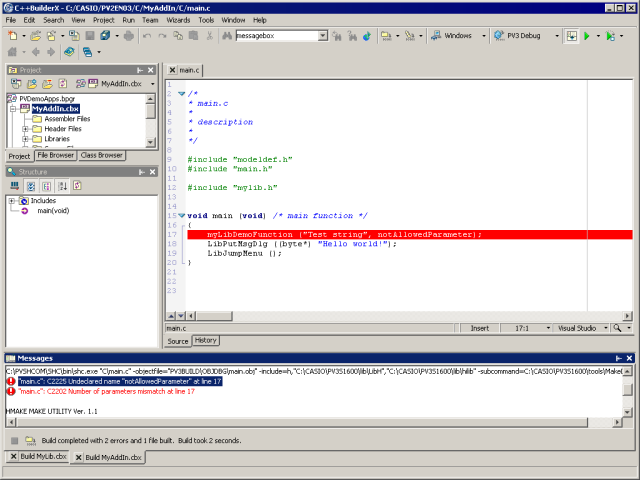Image resolution: width=640 pixels, height=480 pixels.
Task: Open the Run arrow dropdown
Action: pyautogui.click(x=598, y=36)
